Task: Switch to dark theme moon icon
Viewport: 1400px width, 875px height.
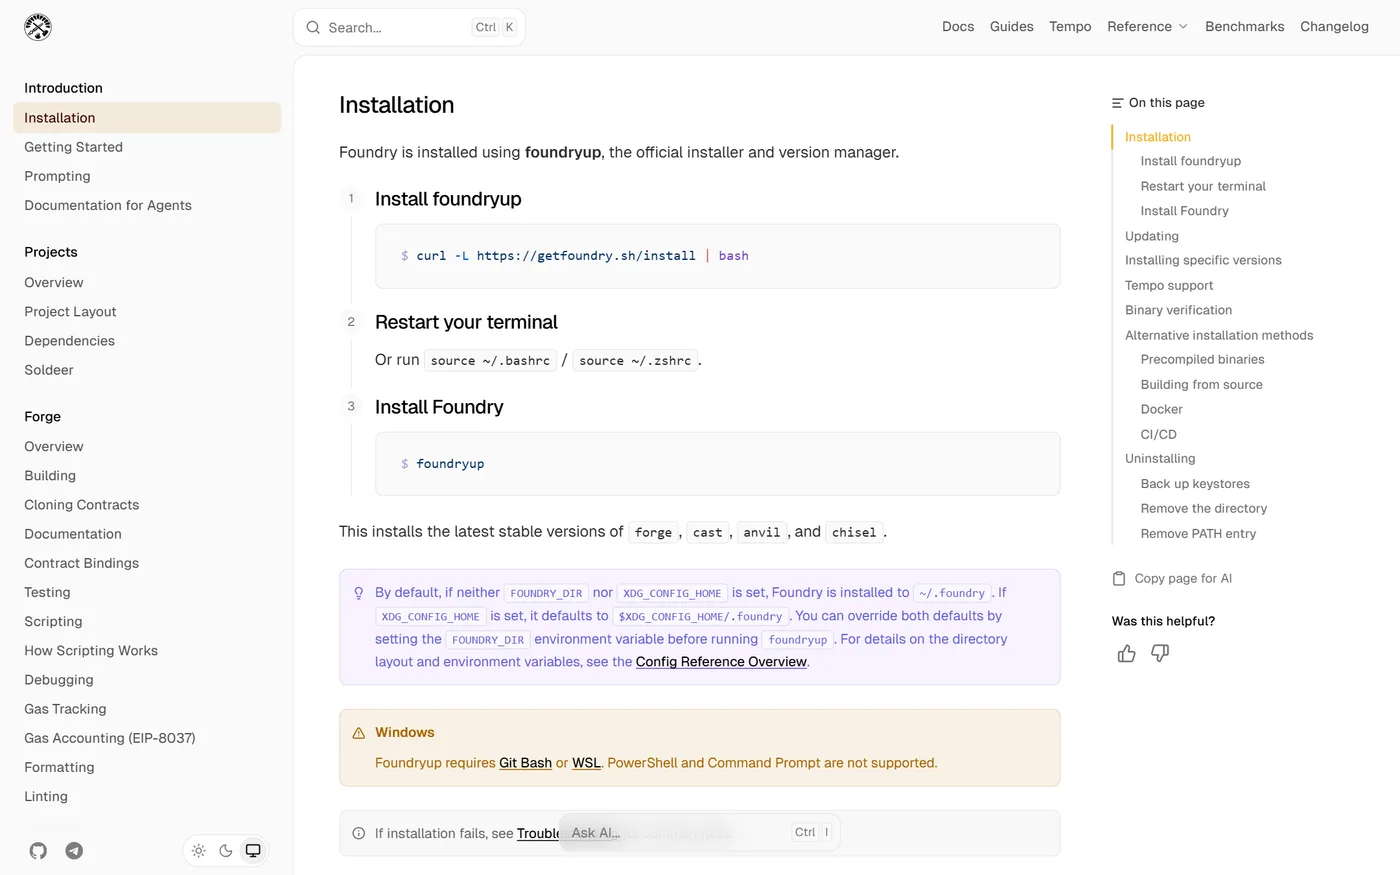Action: (226, 851)
